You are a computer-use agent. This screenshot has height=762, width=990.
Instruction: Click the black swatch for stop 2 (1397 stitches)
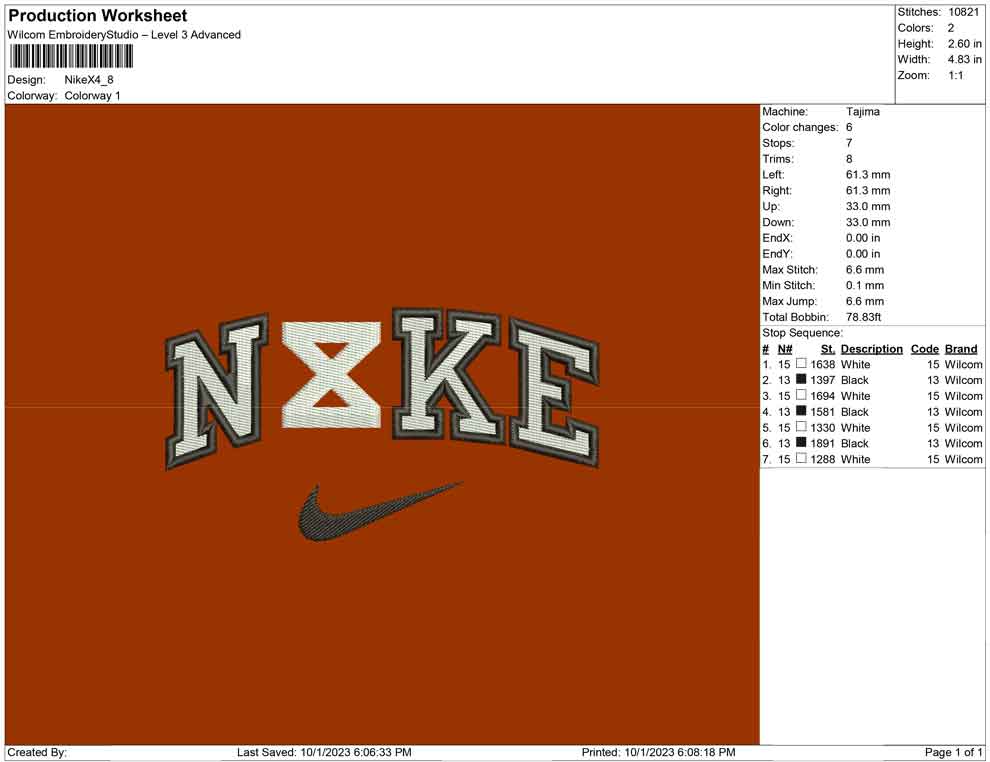pos(801,379)
